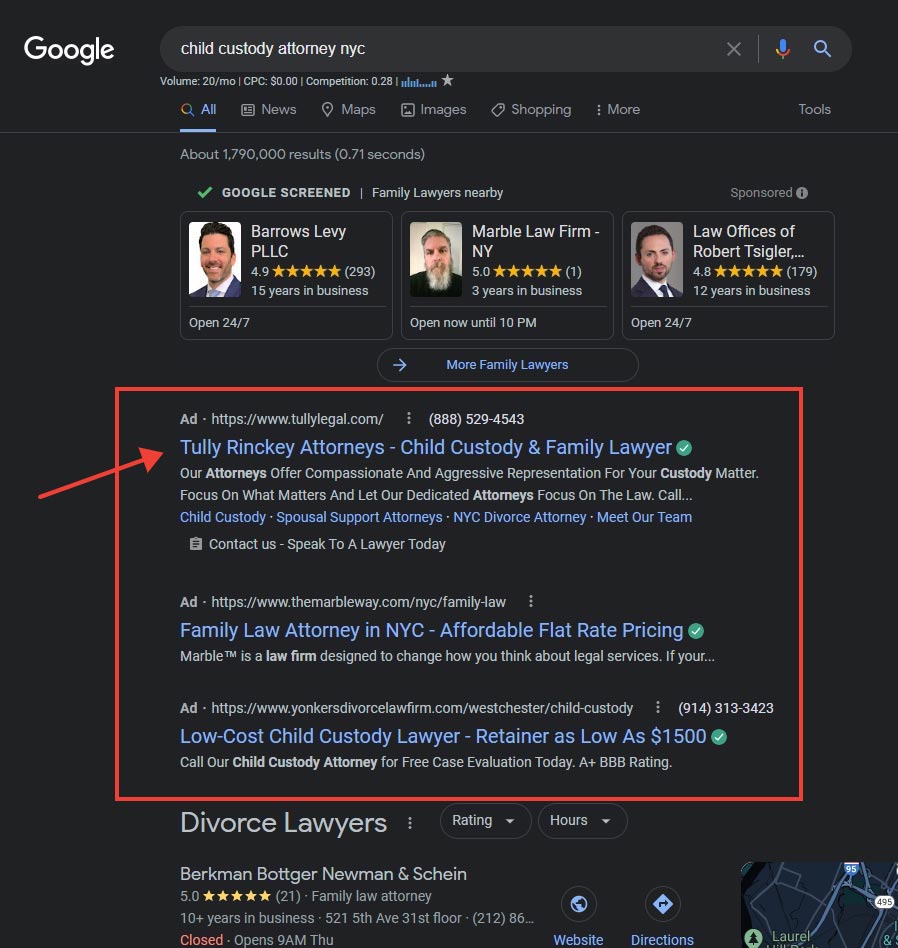Open the Marble Law Firm - NY card

coord(507,275)
